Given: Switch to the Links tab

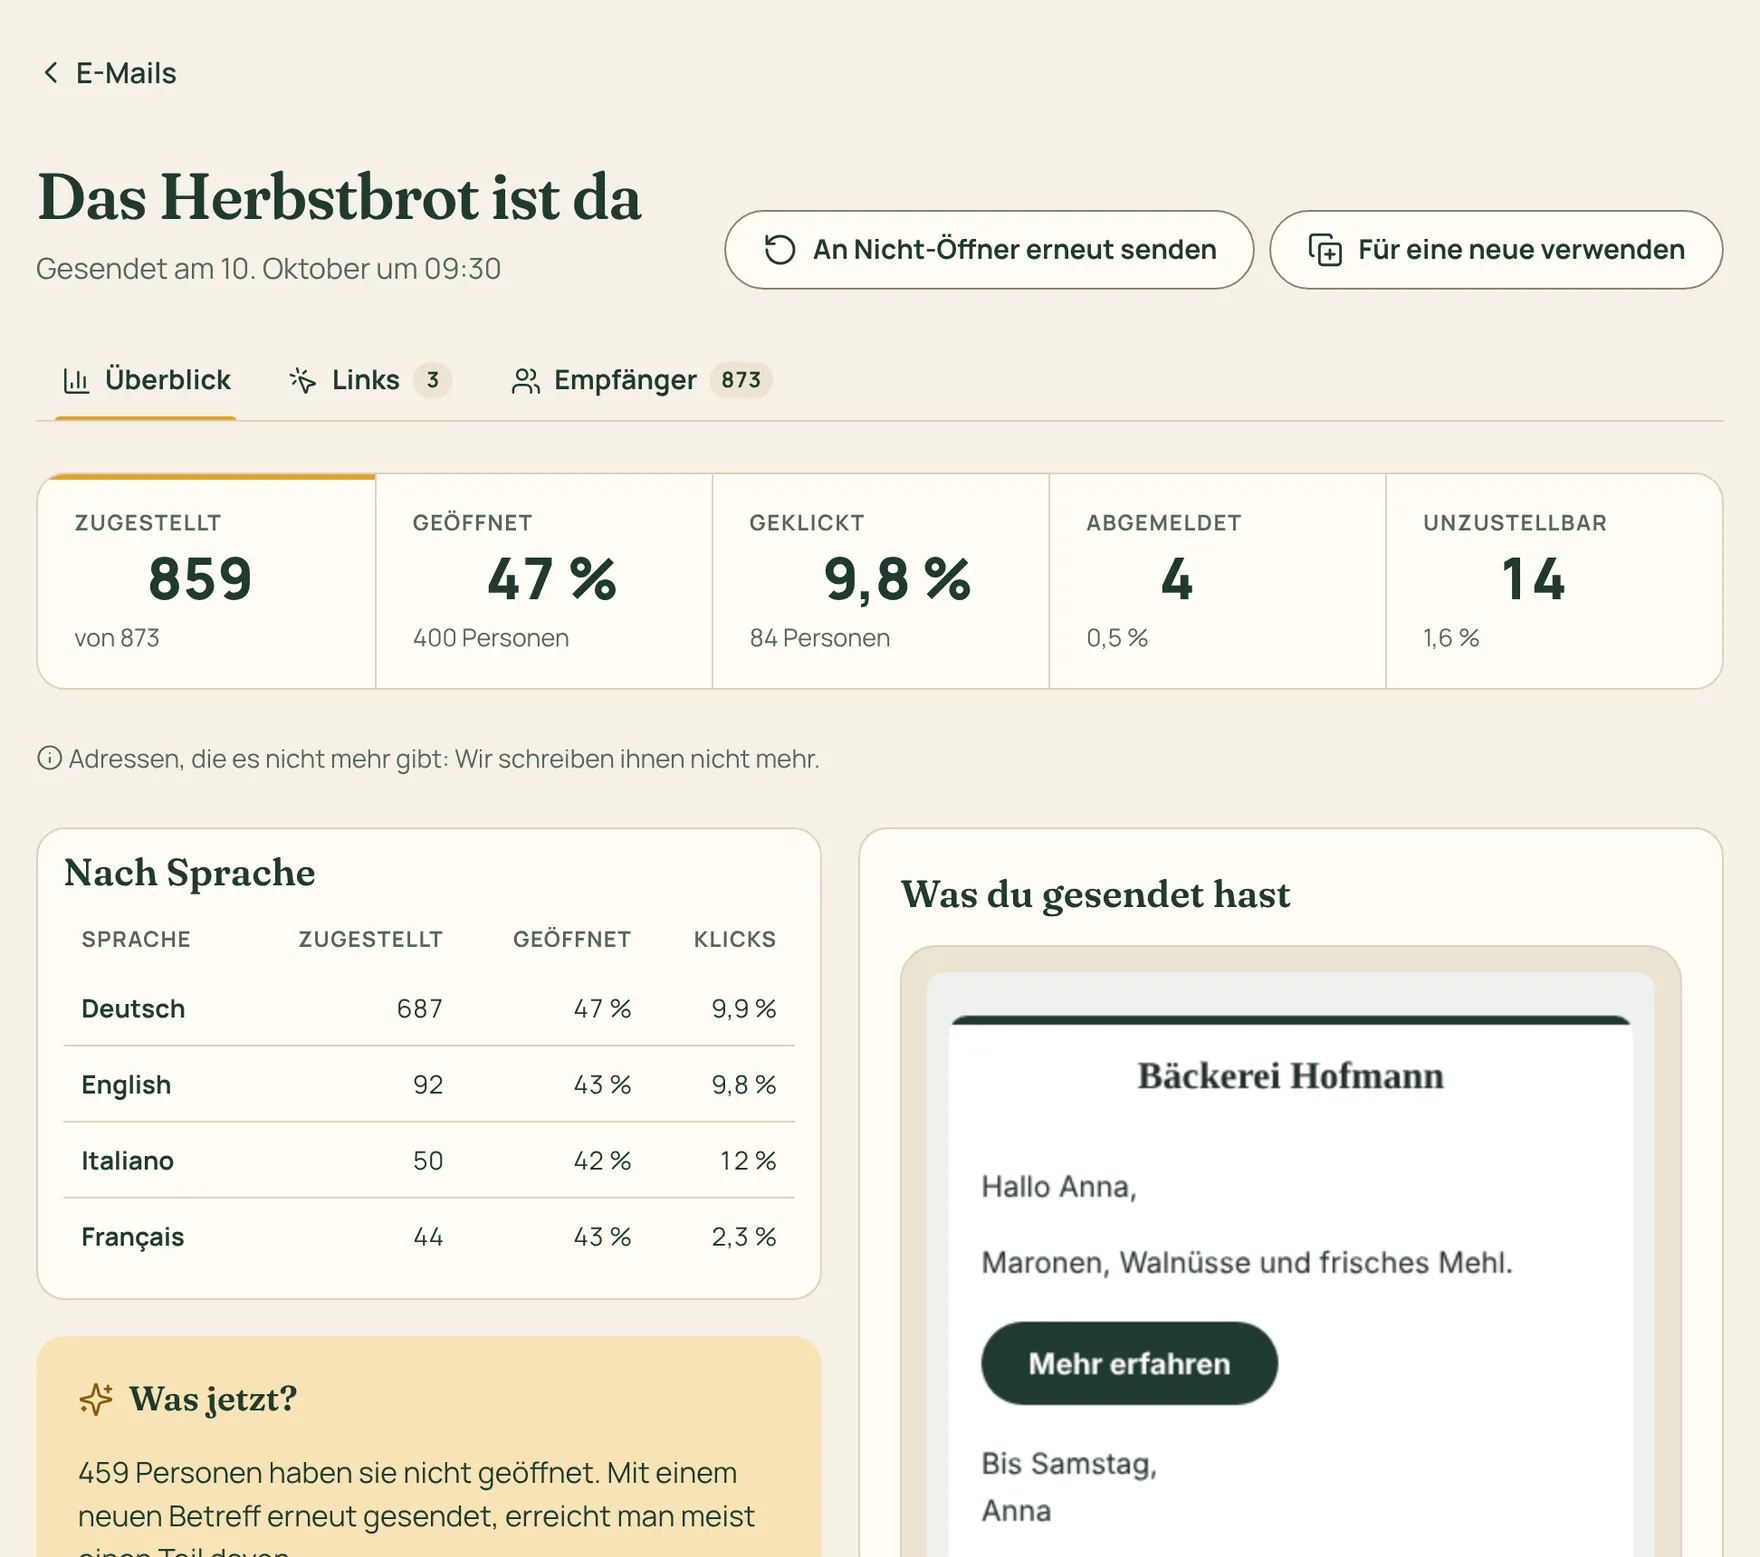Looking at the screenshot, I should [x=370, y=380].
